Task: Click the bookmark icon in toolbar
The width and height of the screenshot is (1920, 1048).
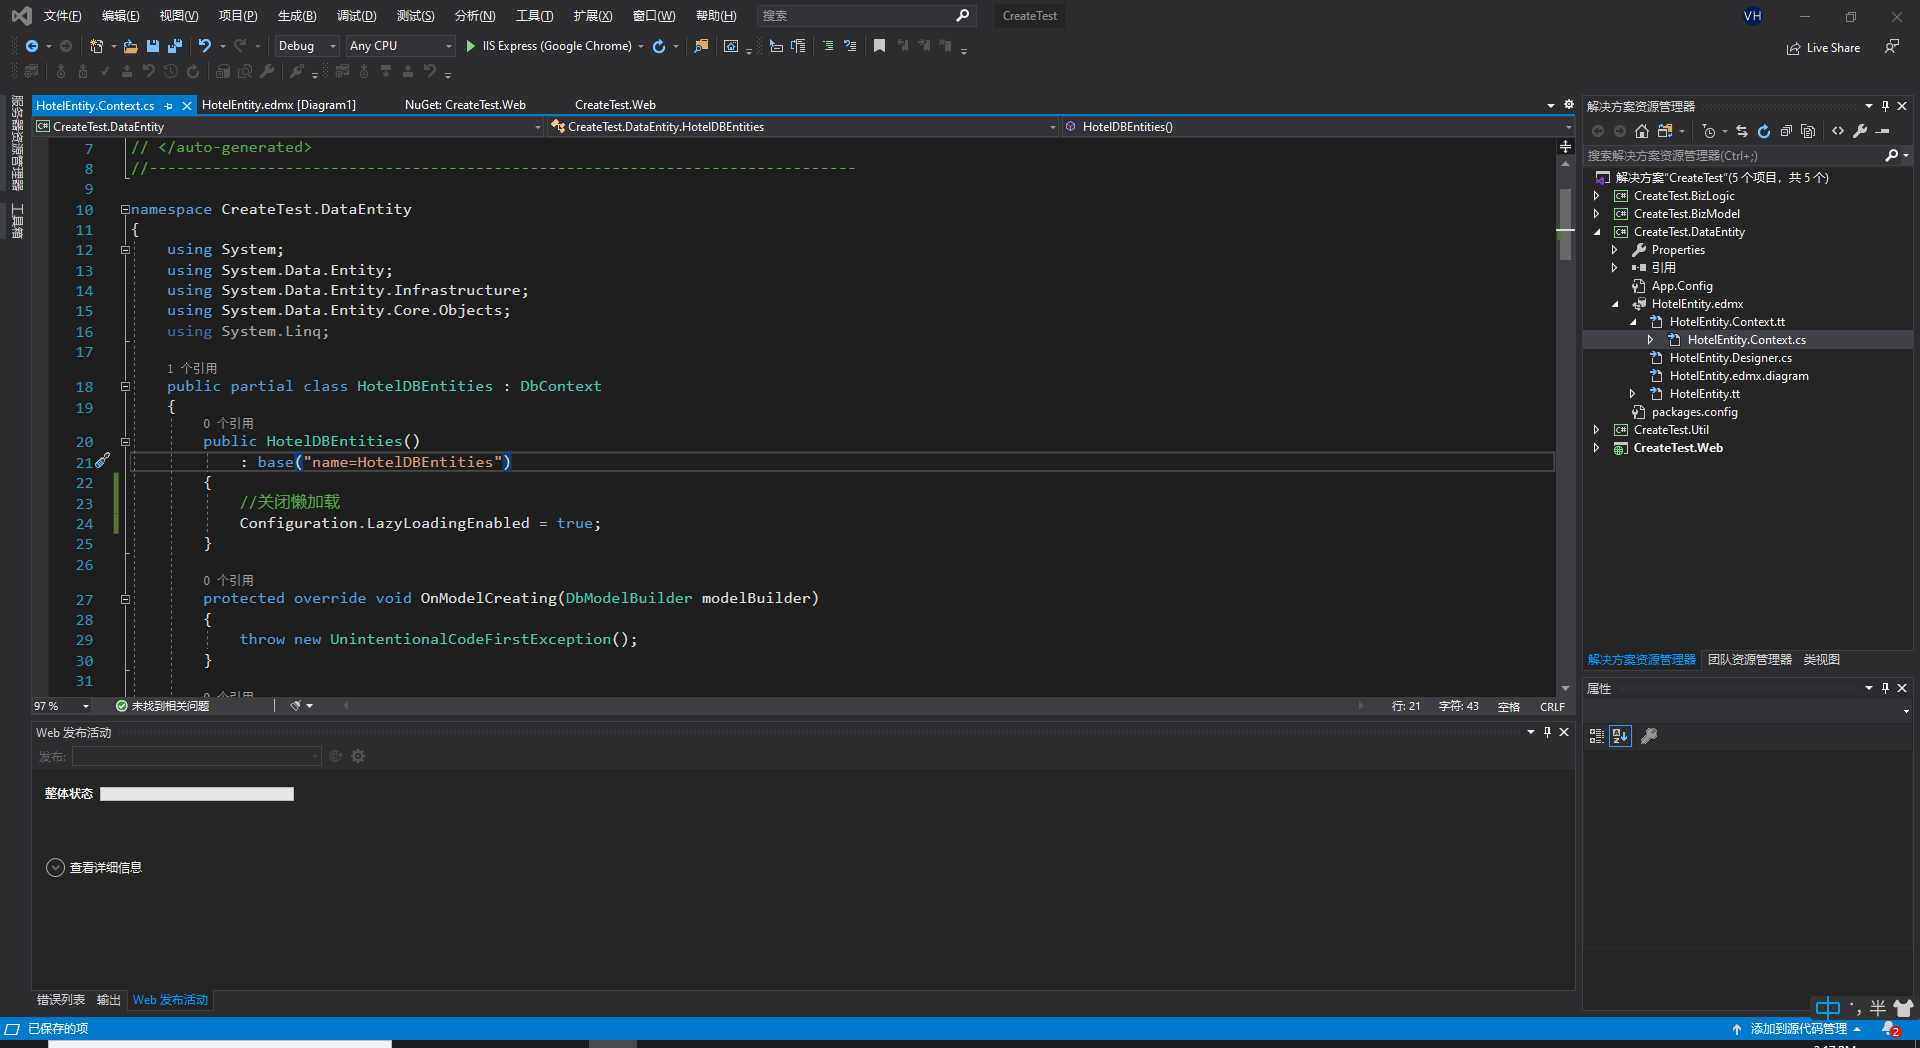Action: [x=879, y=46]
